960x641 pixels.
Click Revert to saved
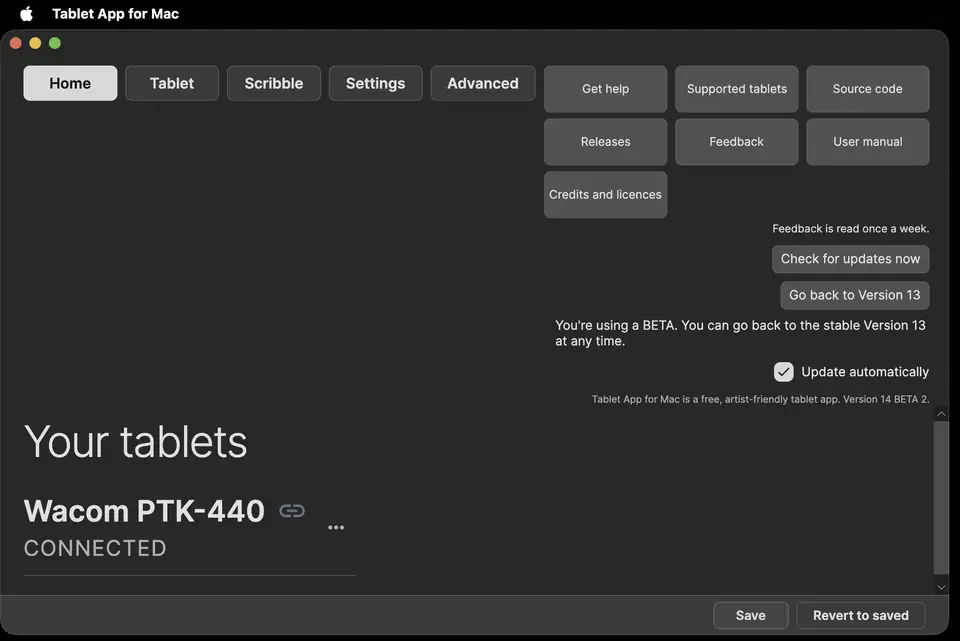861,615
